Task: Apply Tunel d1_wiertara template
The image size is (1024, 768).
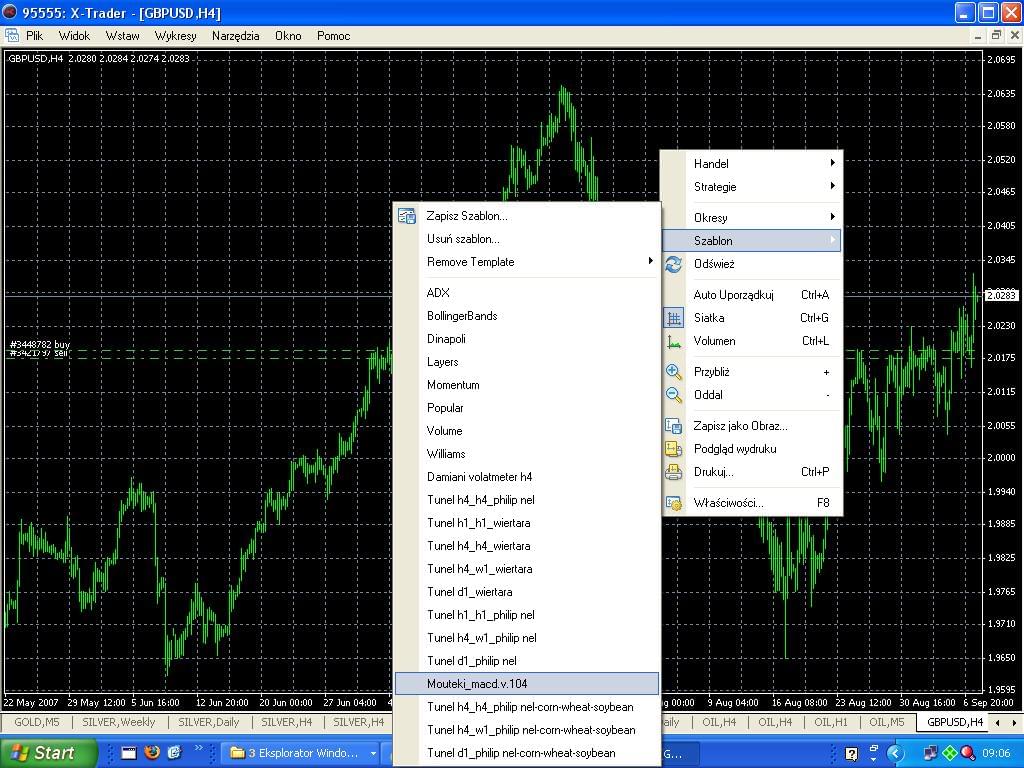Action: [527, 592]
